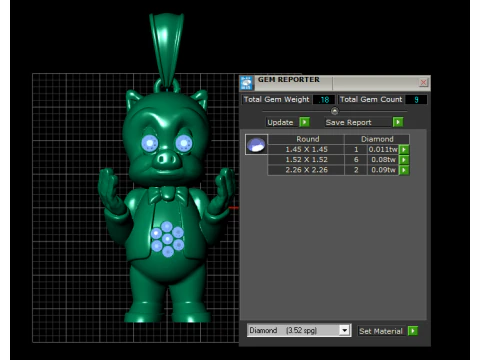Click green arrow next to Update
The image size is (480, 360).
coord(304,122)
